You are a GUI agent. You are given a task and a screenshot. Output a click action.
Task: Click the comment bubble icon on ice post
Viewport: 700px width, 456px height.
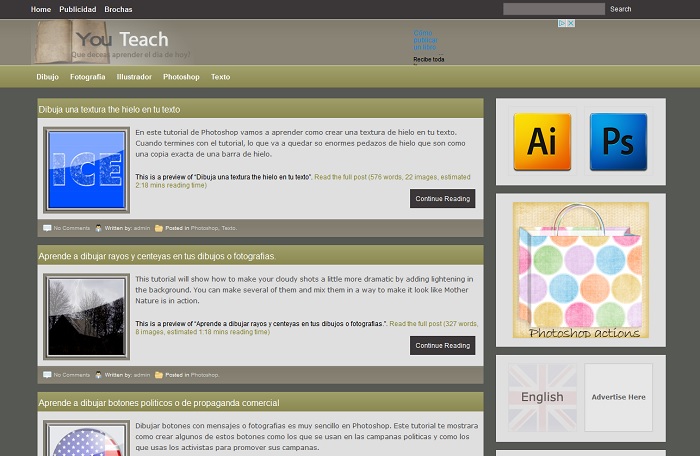click(47, 228)
